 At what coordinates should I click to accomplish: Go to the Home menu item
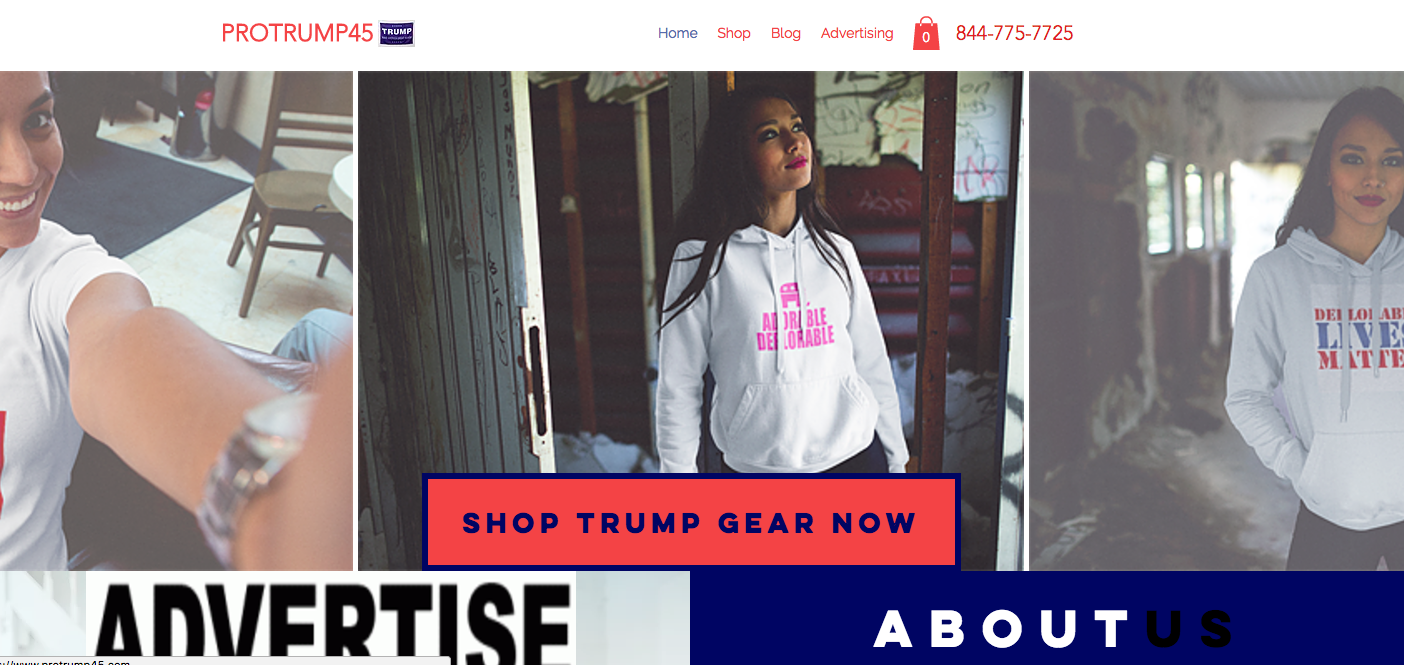[x=677, y=33]
